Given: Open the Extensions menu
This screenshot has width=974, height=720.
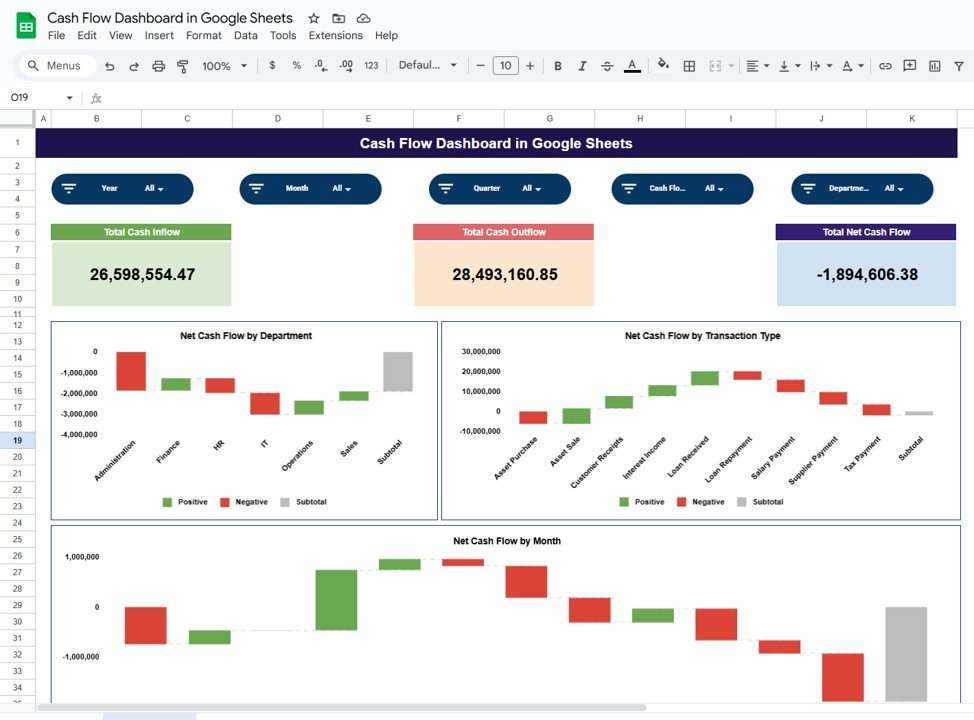Looking at the screenshot, I should point(335,35).
